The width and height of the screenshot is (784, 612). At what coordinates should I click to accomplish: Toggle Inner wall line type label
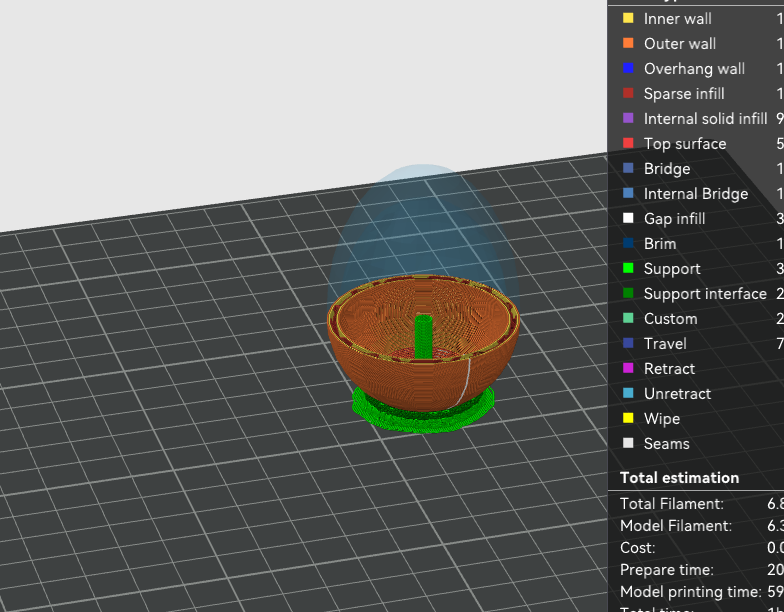click(678, 19)
